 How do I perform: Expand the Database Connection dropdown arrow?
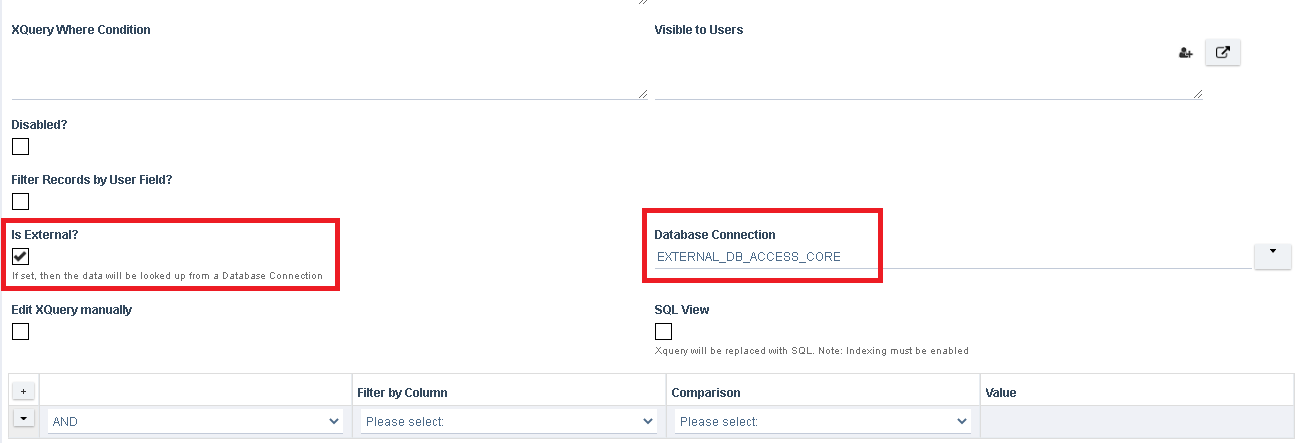(1272, 256)
